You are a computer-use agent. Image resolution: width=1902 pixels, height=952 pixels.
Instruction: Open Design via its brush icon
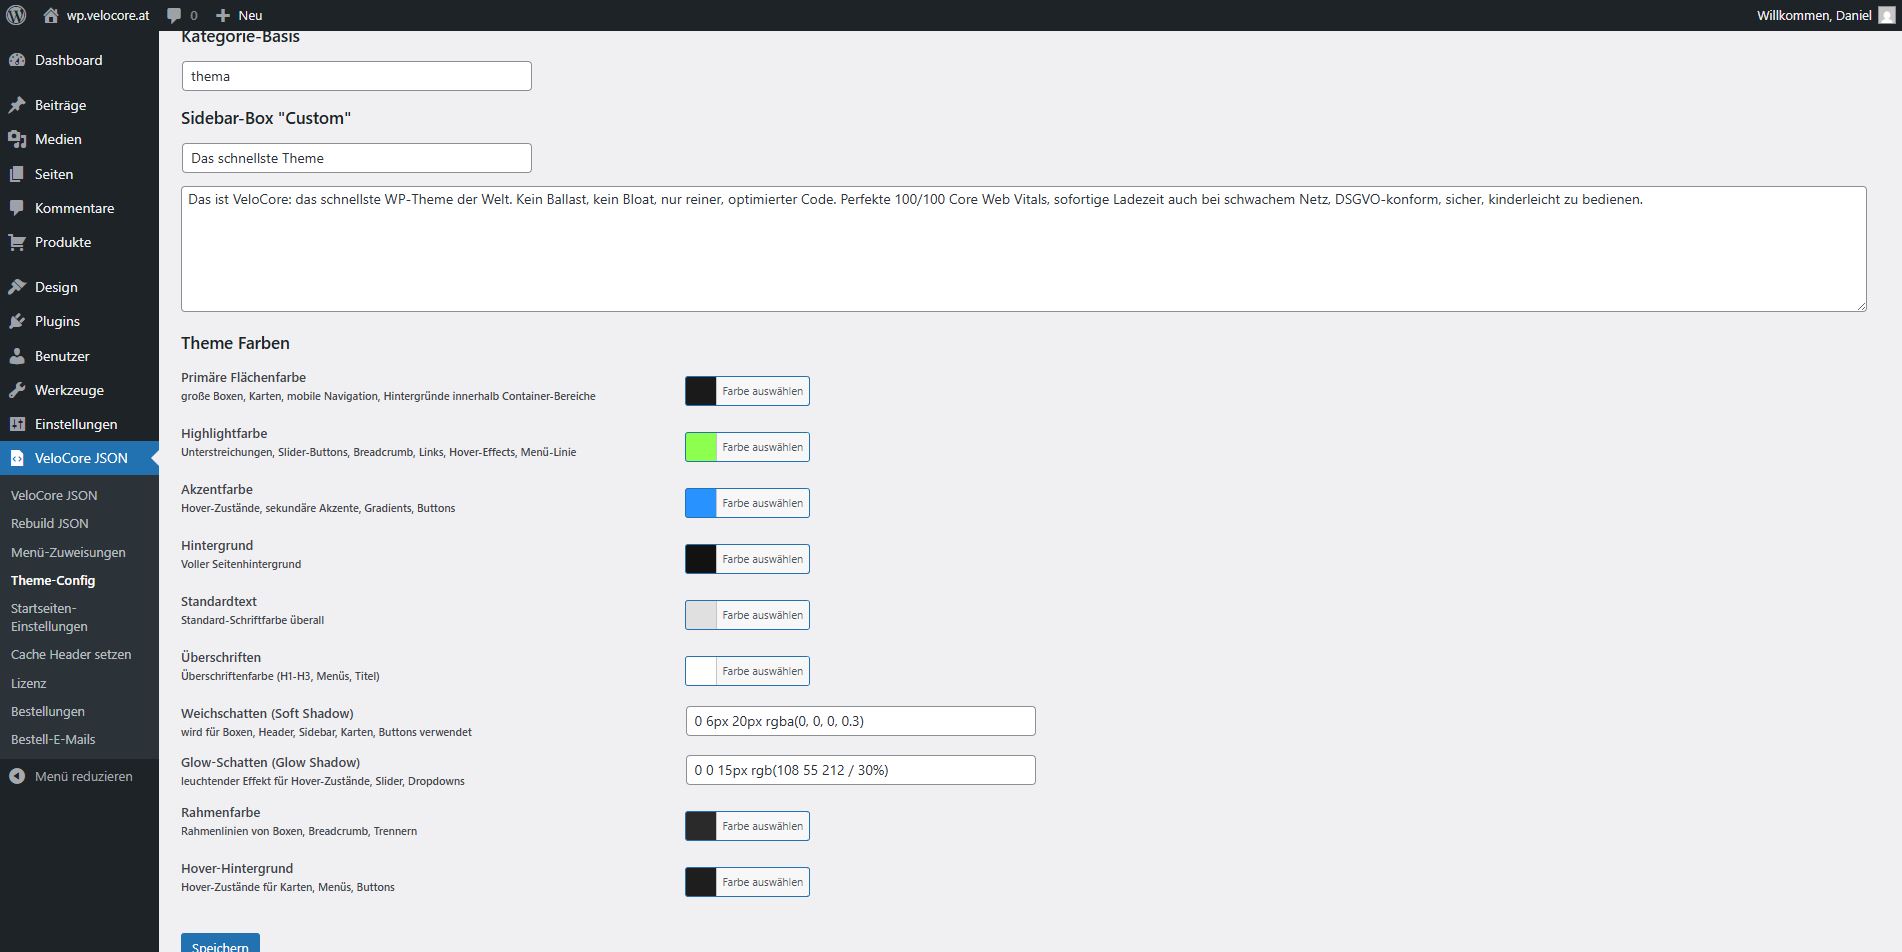[17, 286]
